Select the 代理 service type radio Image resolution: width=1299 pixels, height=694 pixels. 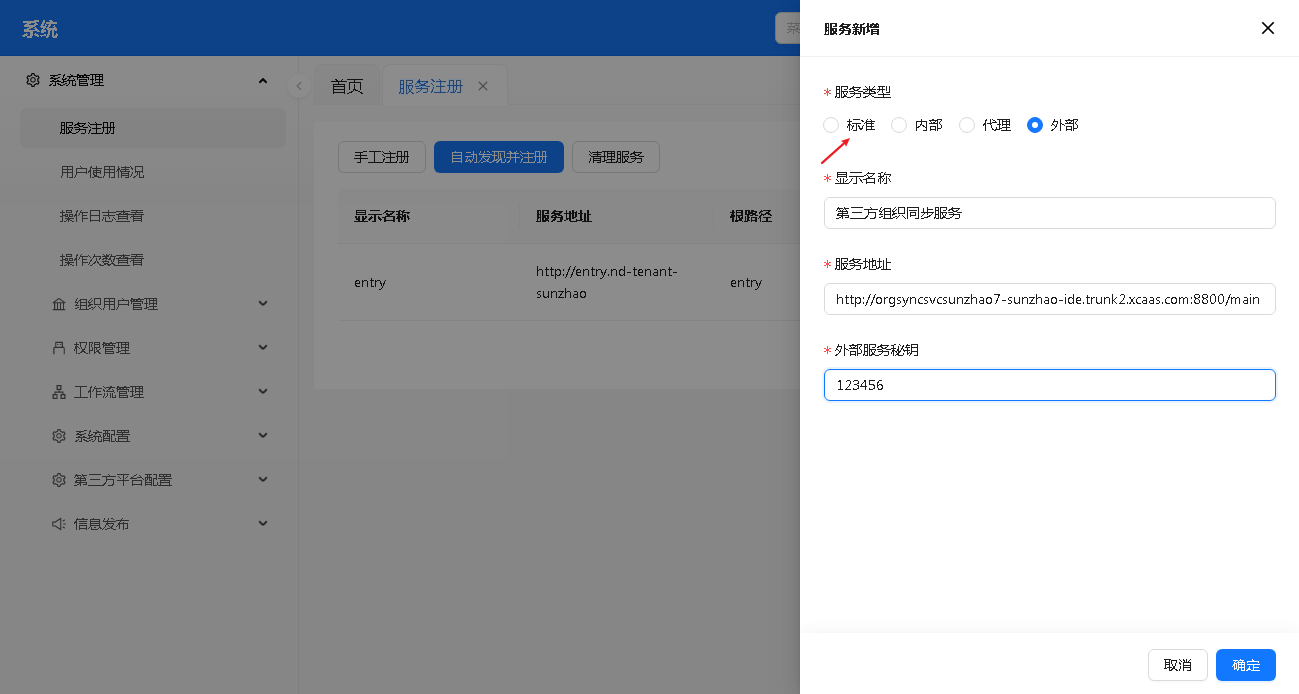(x=967, y=125)
